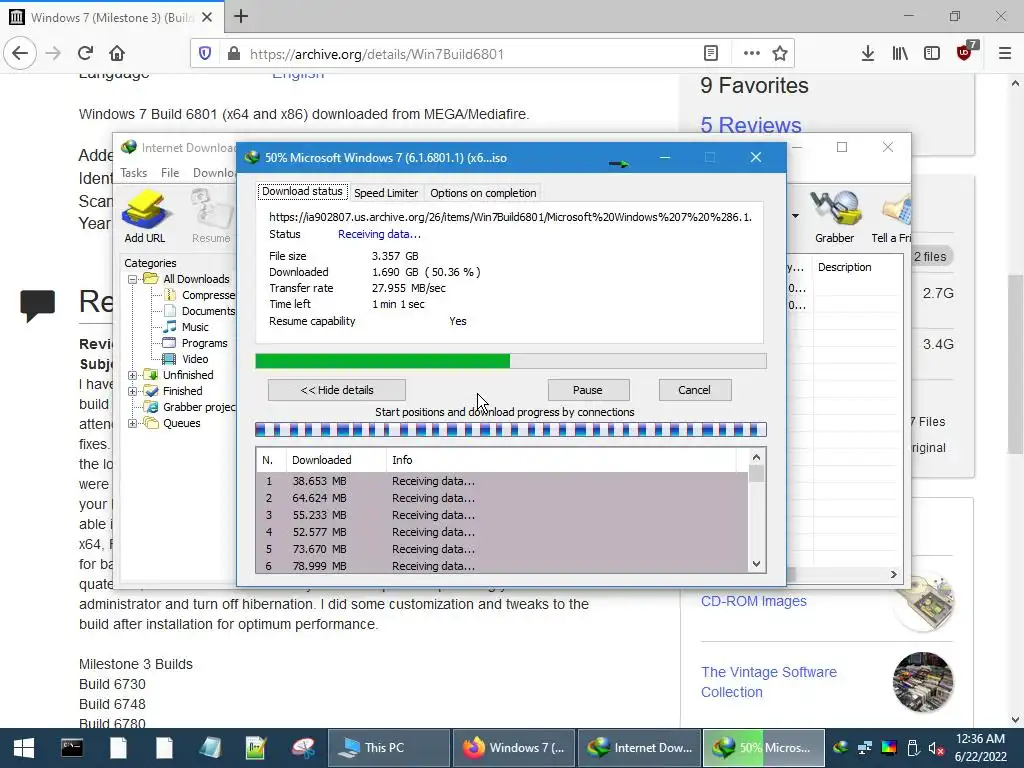Click the Downloaded column header

(x=336, y=460)
